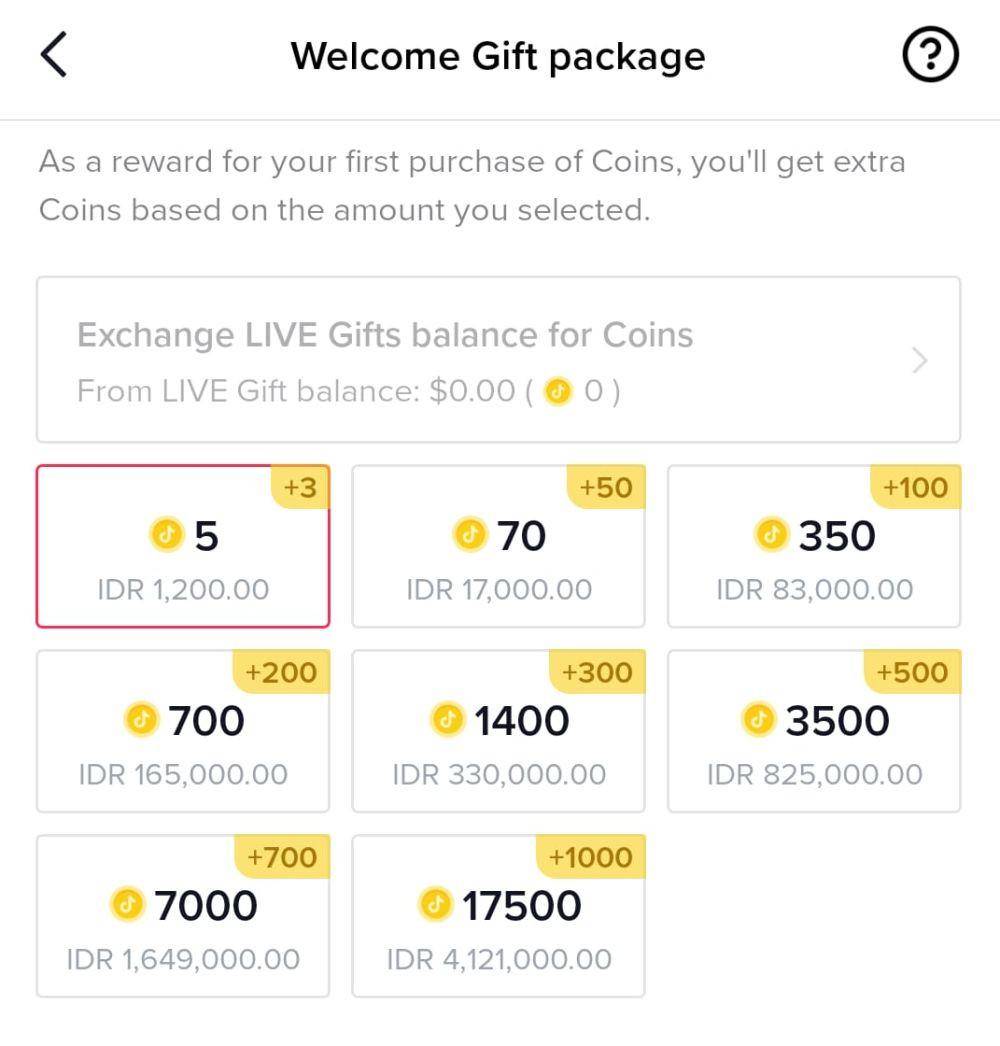Tap the coin icon beside 17500
1000x1046 pixels.
click(x=436, y=905)
